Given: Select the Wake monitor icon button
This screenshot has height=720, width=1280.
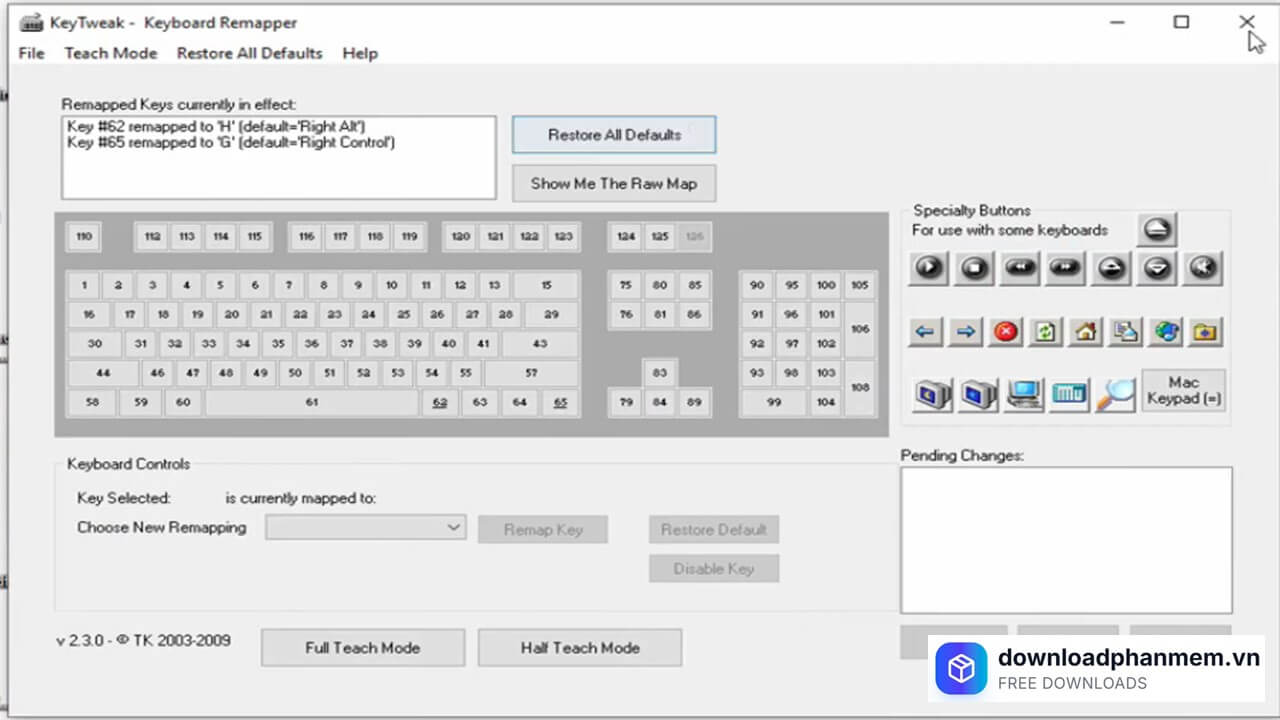Looking at the screenshot, I should coord(978,394).
